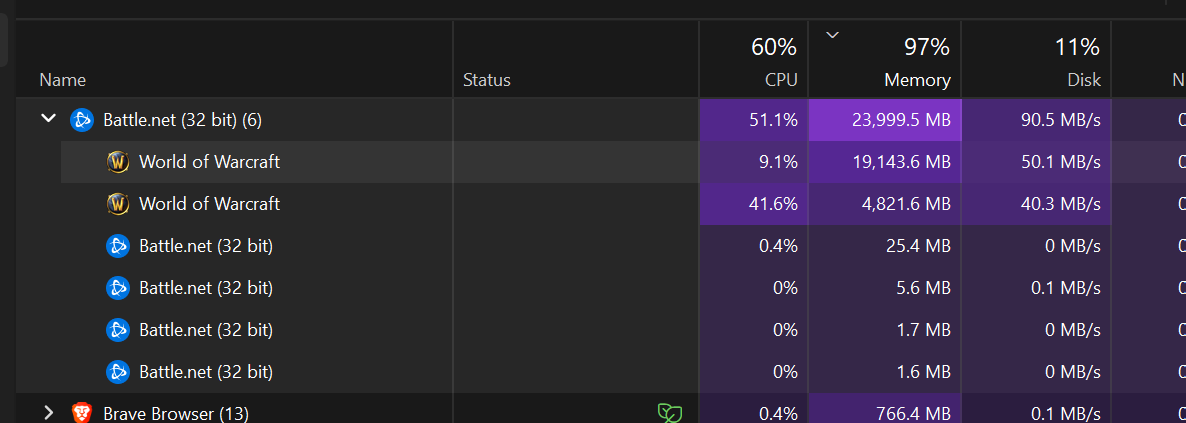
Task: Click the first World of Warcraft icon
Action: point(118,162)
